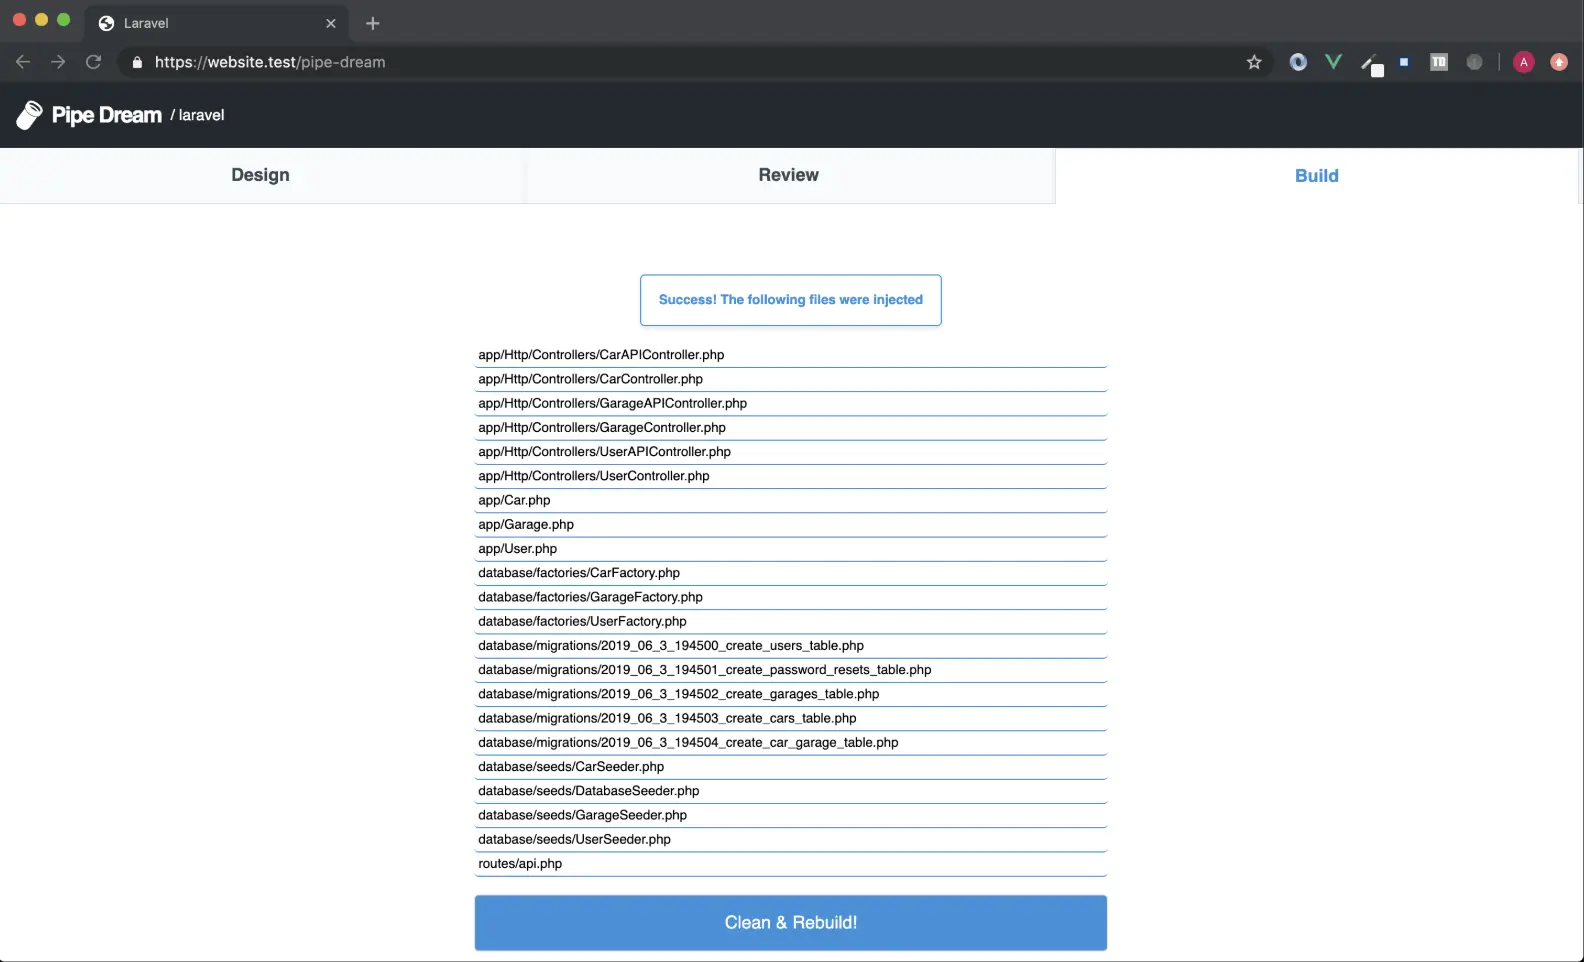The width and height of the screenshot is (1584, 962).
Task: Click the yellow macOS minimize window button
Action: pos(41,20)
